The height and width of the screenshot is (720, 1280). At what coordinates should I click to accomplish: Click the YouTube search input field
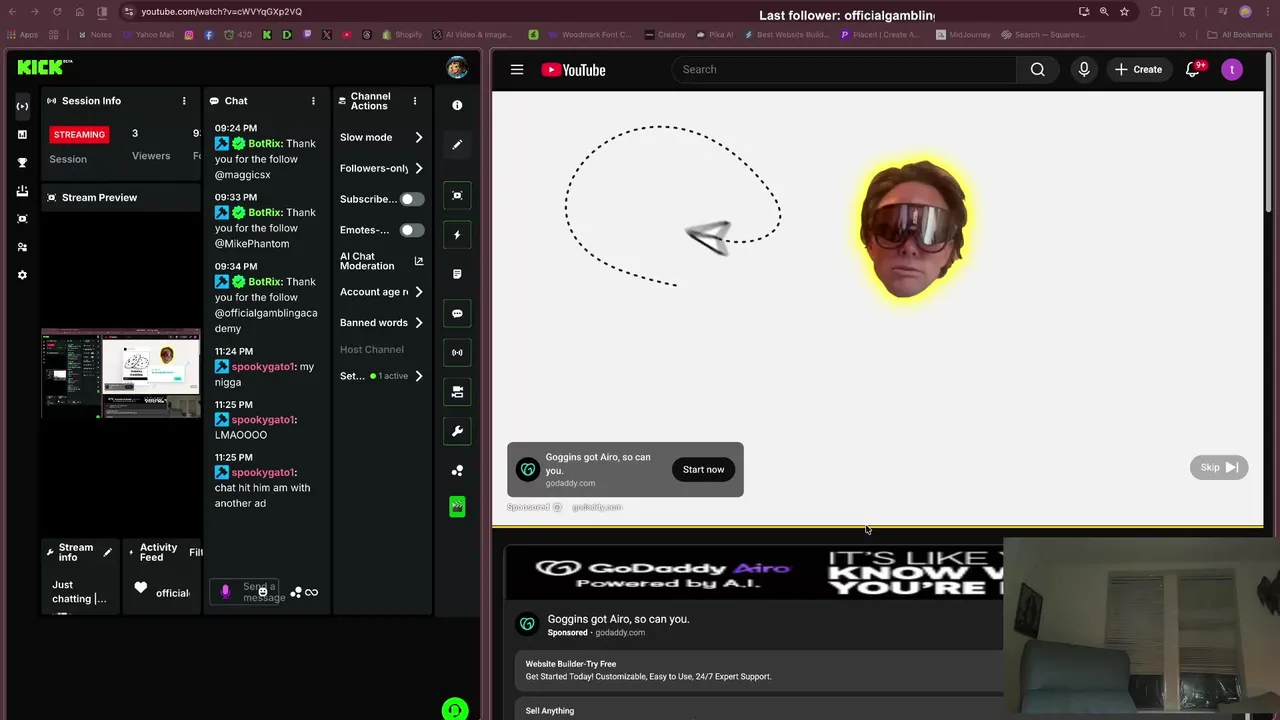tap(844, 69)
